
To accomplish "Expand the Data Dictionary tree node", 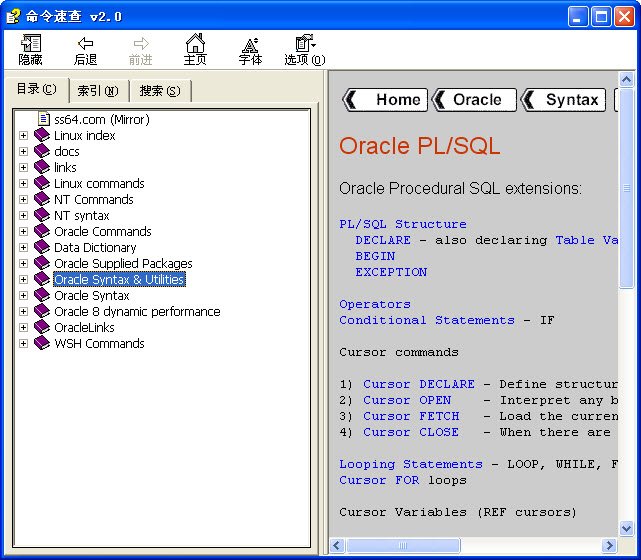I will click(x=24, y=248).
